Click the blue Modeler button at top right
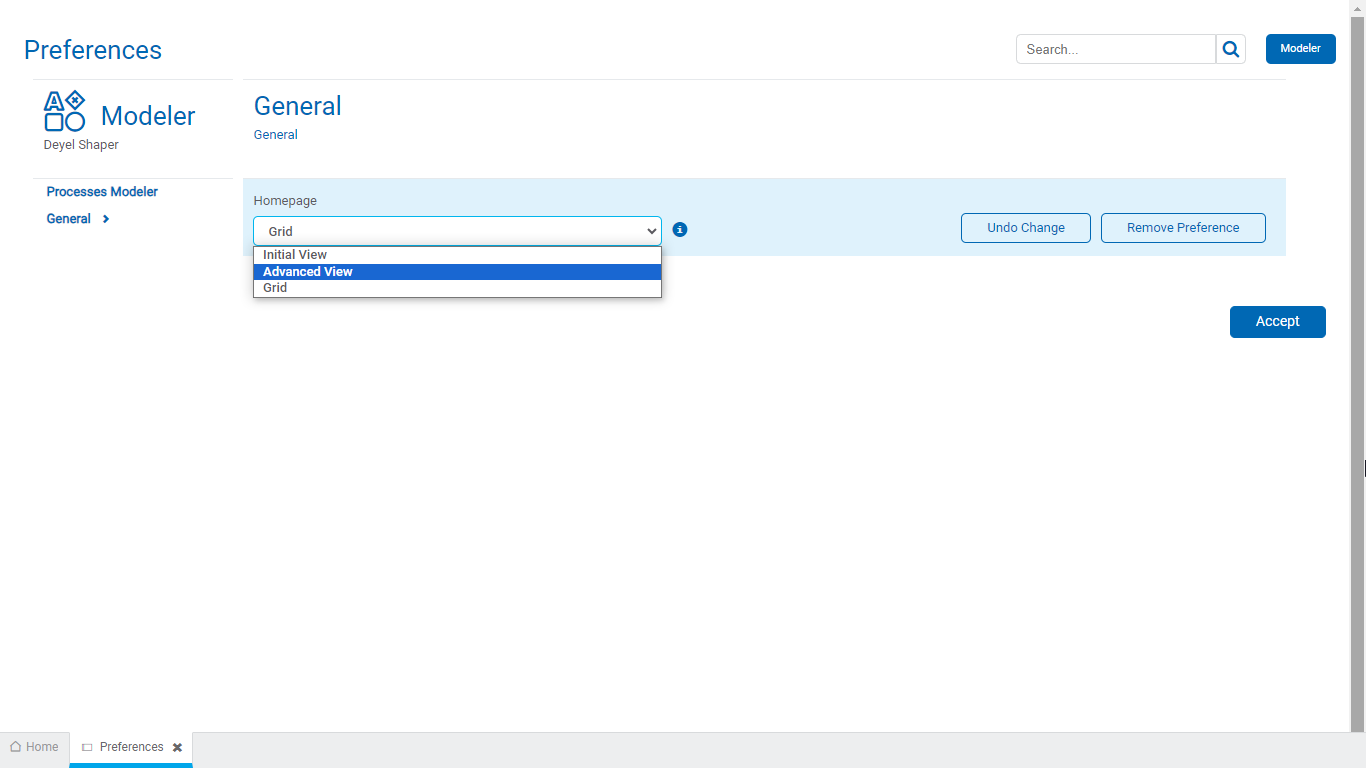This screenshot has width=1366, height=768. (x=1300, y=49)
